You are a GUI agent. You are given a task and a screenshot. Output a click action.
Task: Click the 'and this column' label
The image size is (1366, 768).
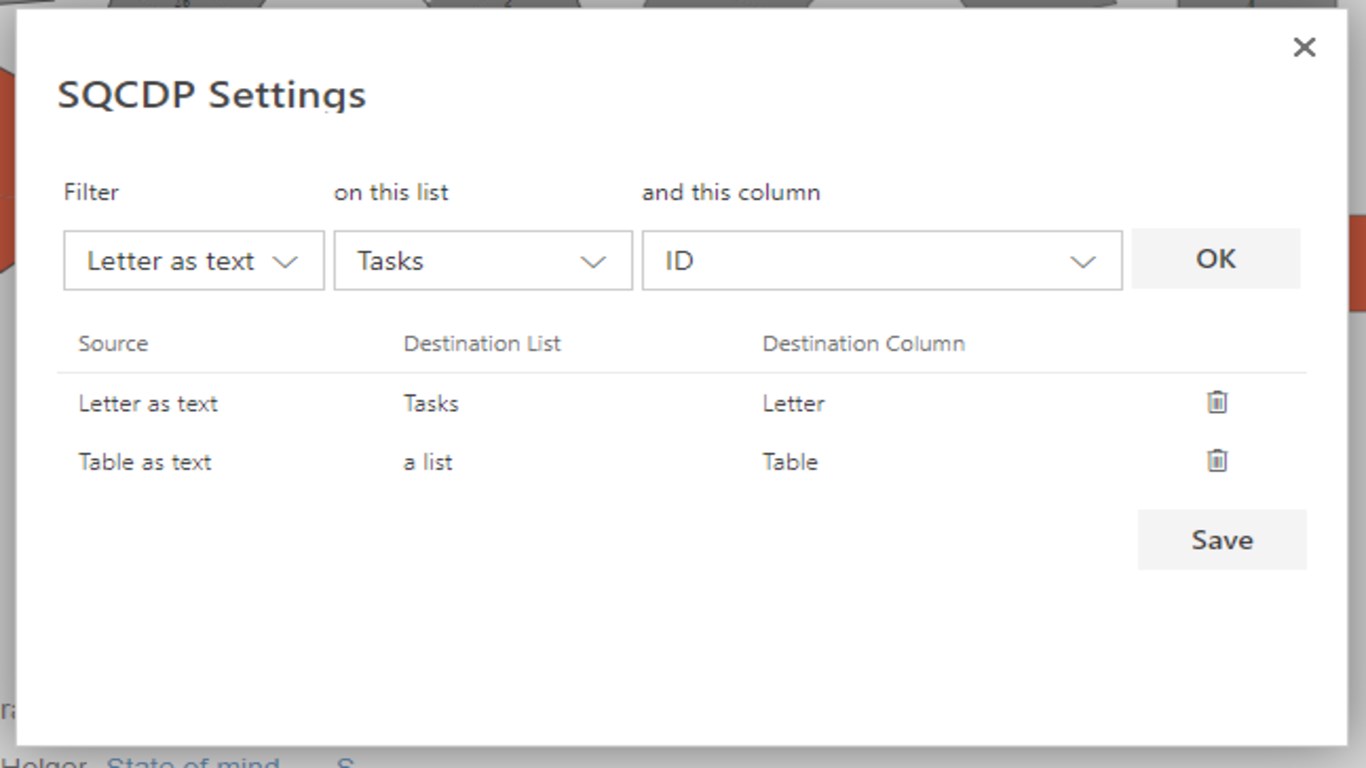click(x=730, y=192)
